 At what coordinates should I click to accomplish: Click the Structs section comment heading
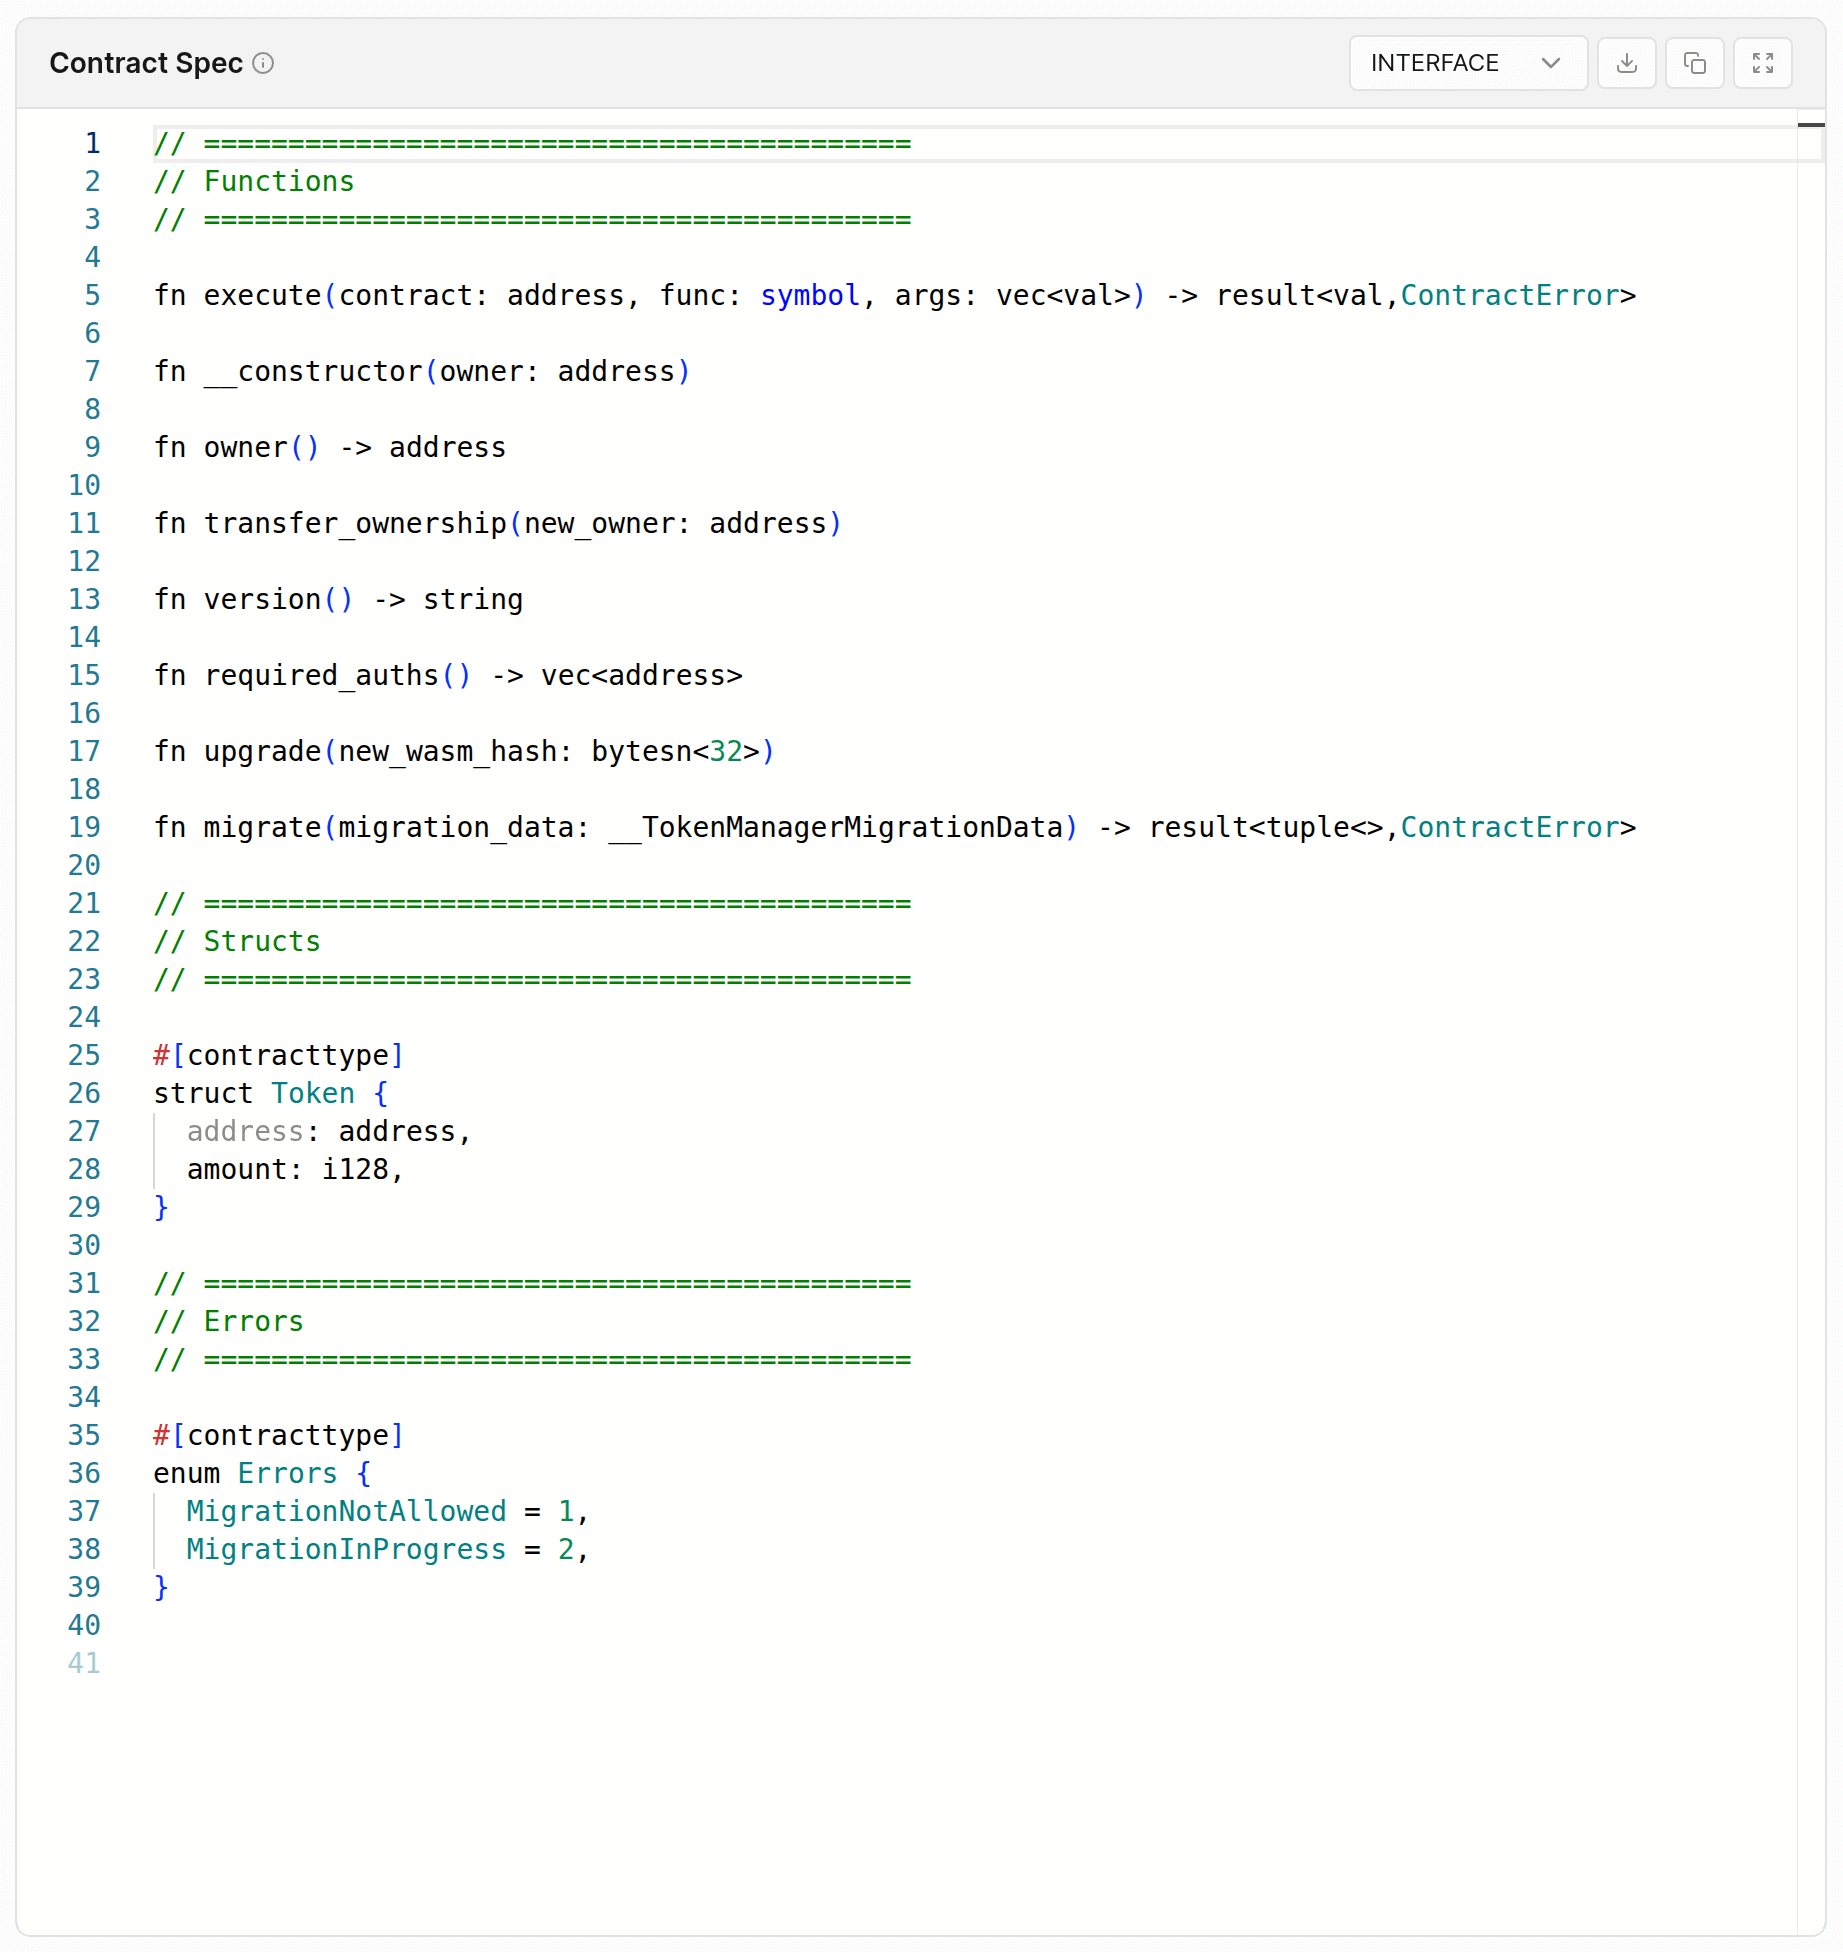pyautogui.click(x=261, y=941)
